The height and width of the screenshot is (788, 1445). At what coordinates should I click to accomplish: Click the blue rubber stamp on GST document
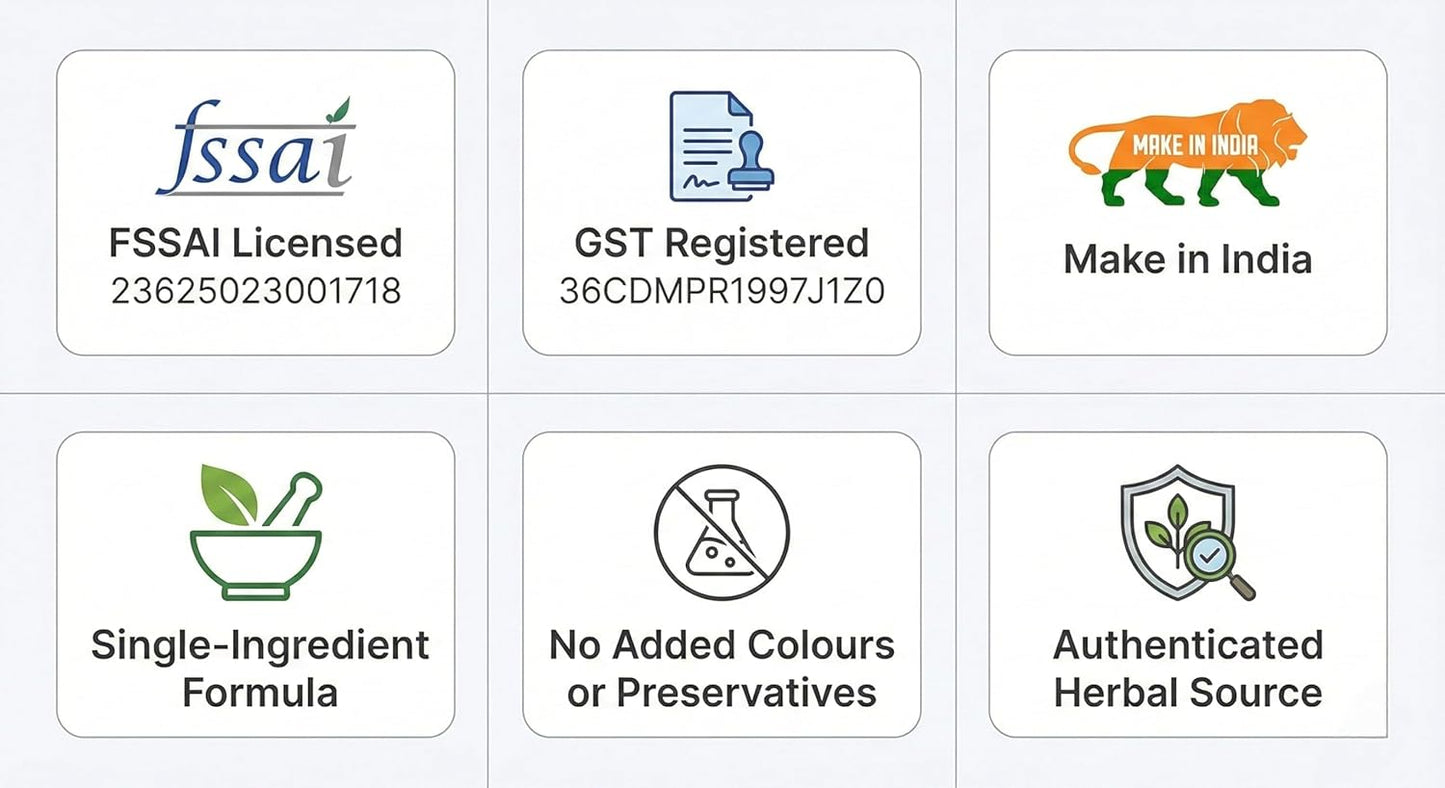tap(750, 165)
